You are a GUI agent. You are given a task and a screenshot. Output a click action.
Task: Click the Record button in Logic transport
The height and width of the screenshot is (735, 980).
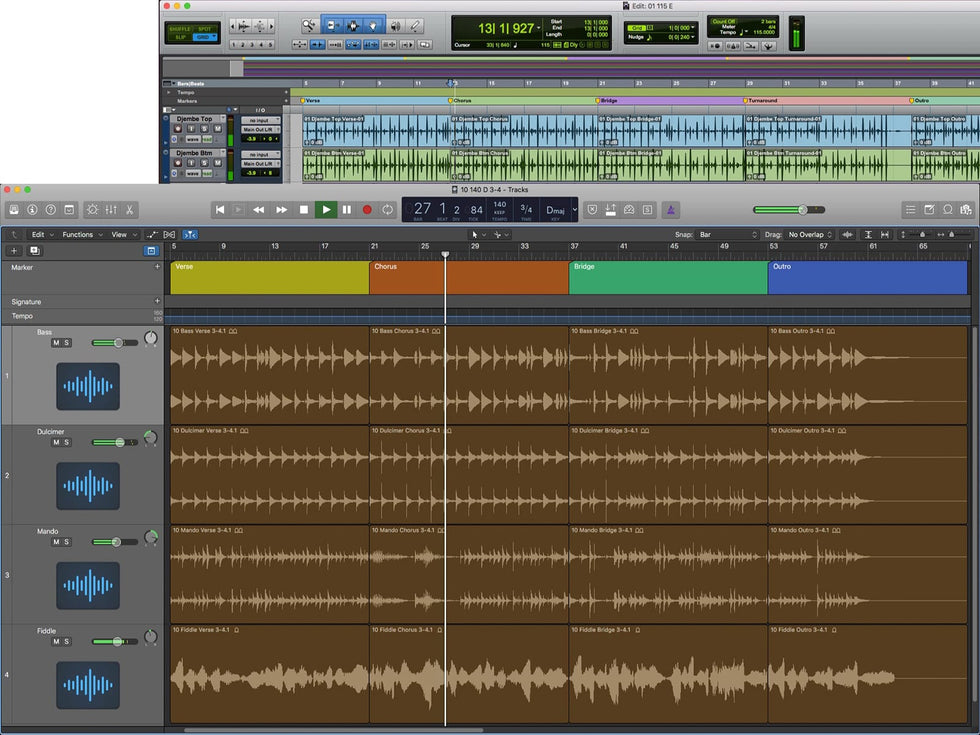(367, 210)
